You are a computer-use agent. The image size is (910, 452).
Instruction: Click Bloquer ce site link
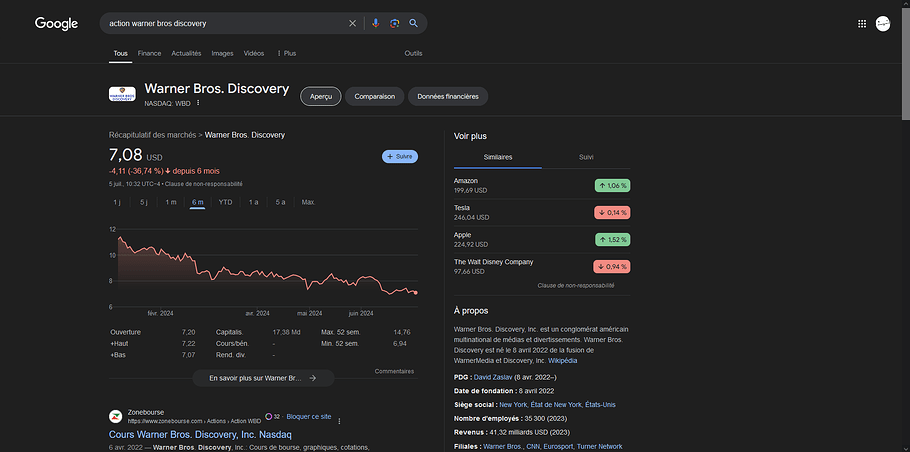tap(309, 417)
